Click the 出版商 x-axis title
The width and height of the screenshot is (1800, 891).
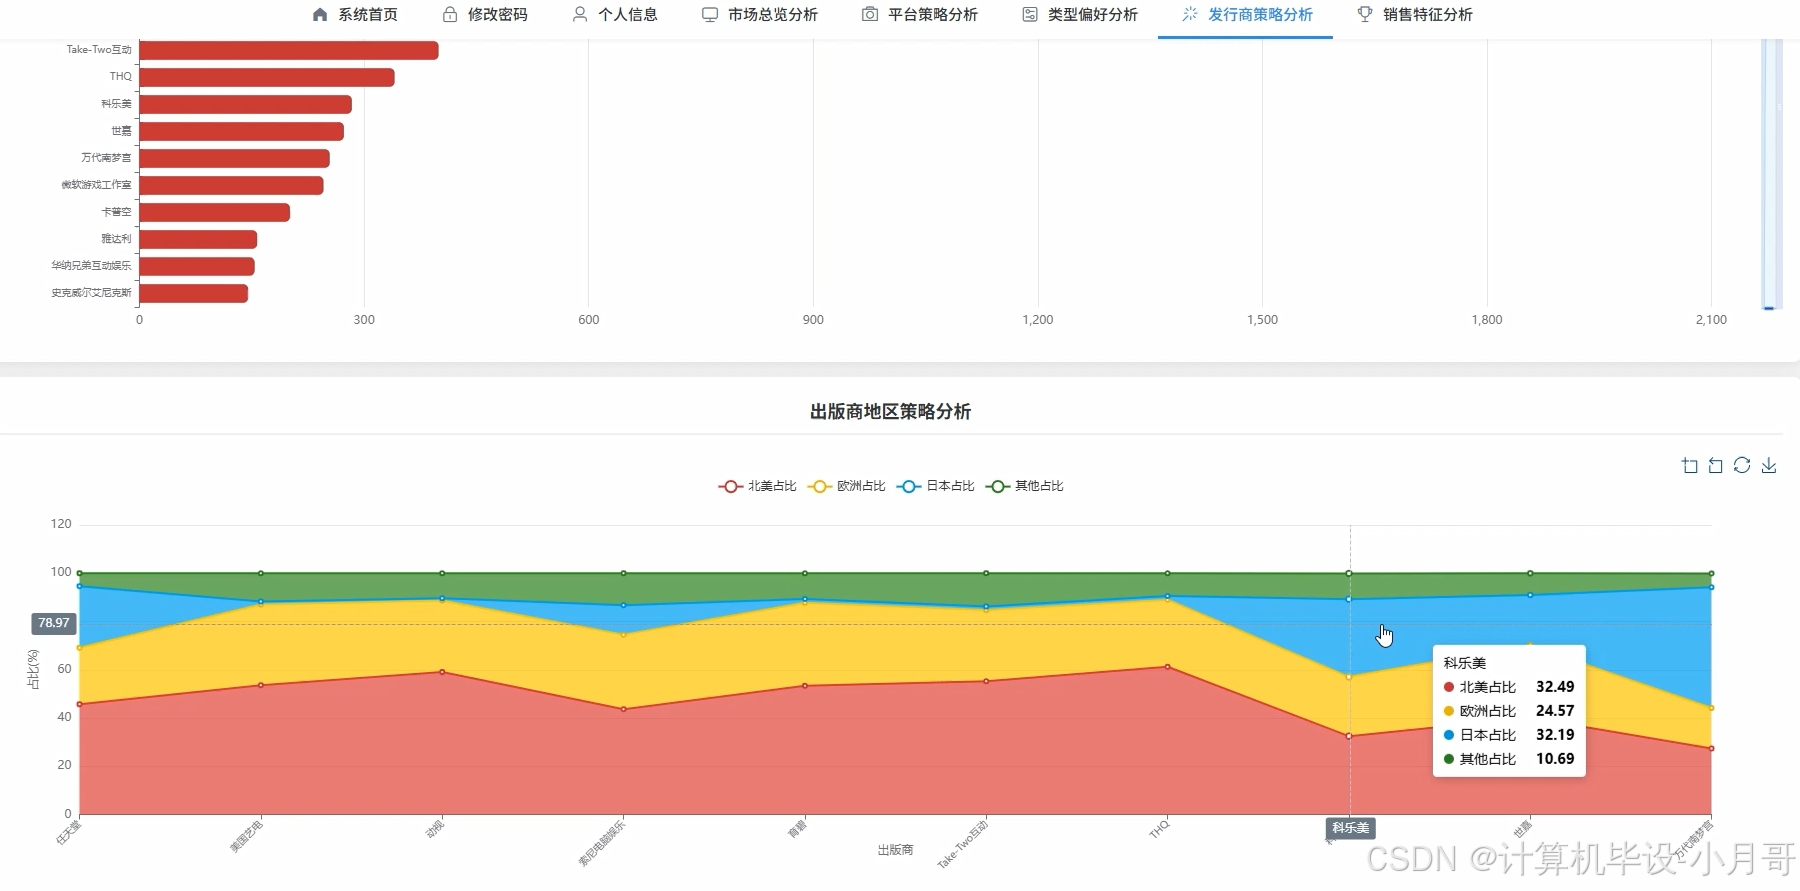[895, 850]
